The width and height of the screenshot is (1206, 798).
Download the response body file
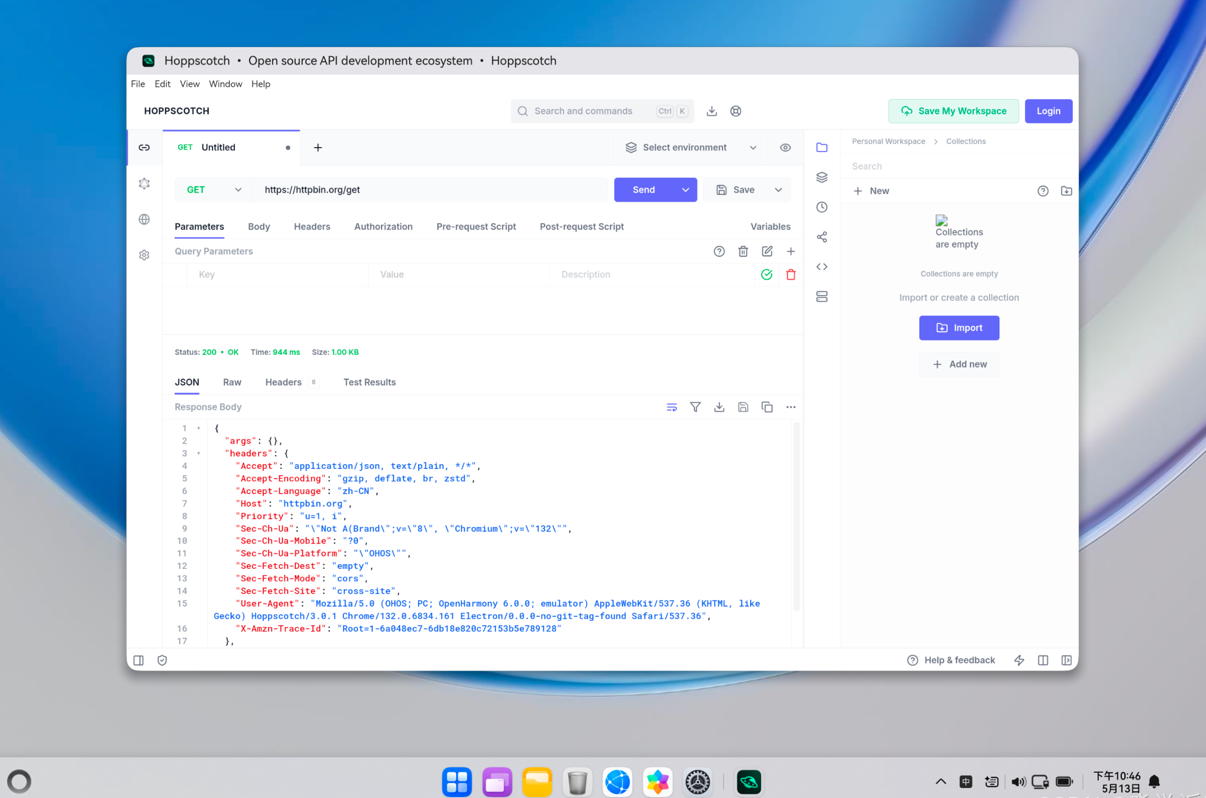point(719,407)
